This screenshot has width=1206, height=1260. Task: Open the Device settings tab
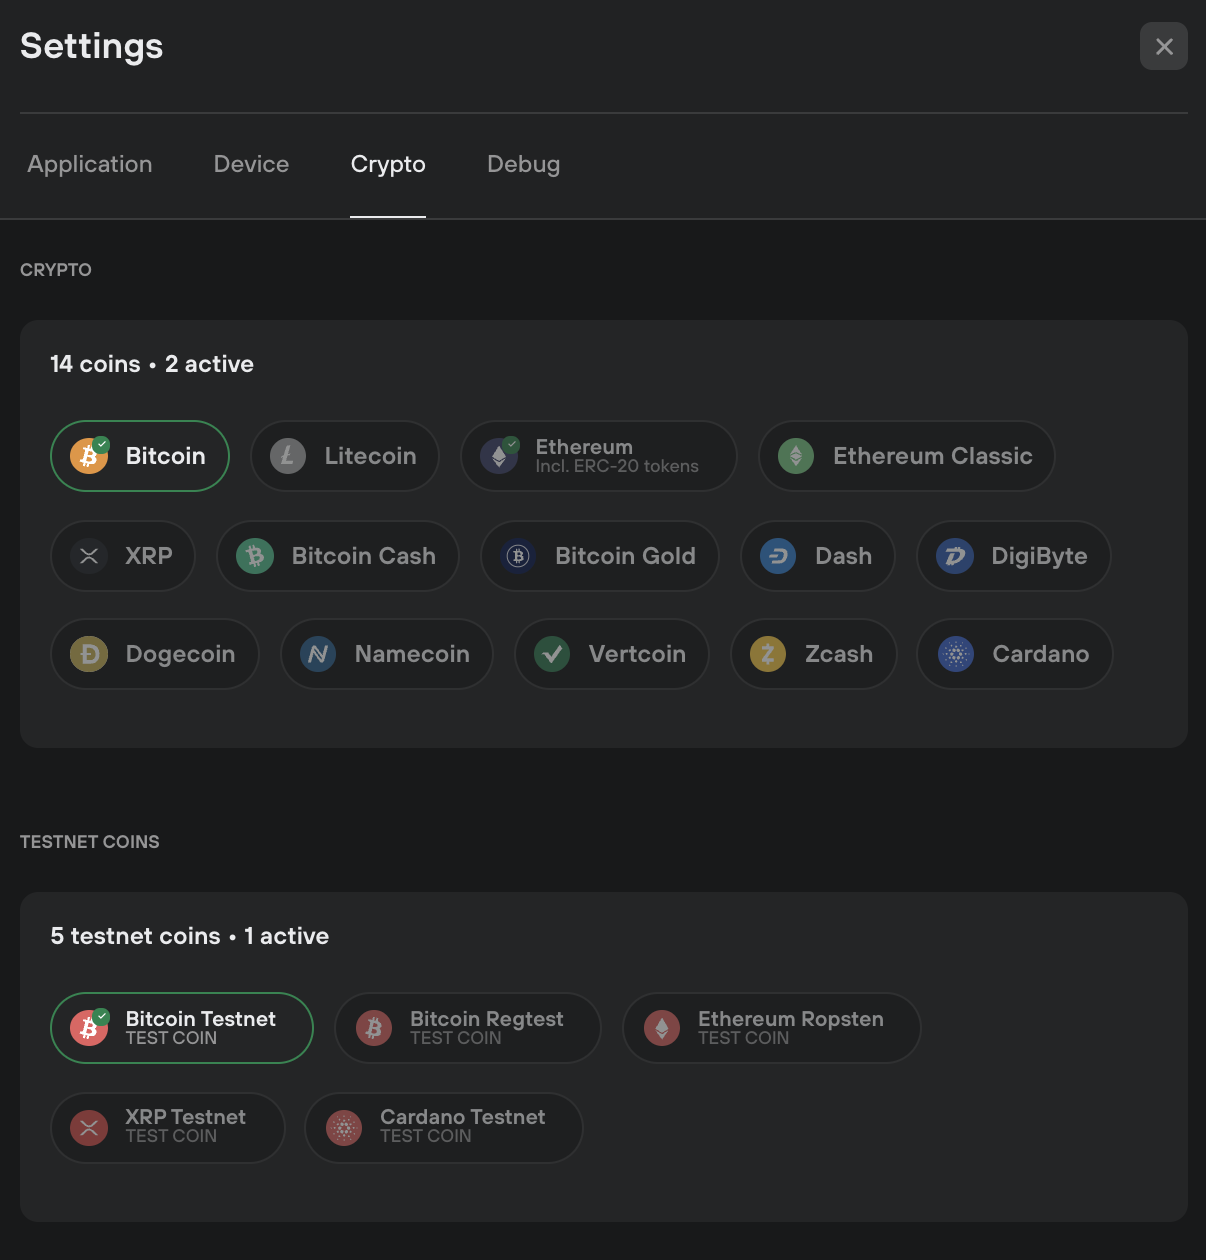pos(251,164)
